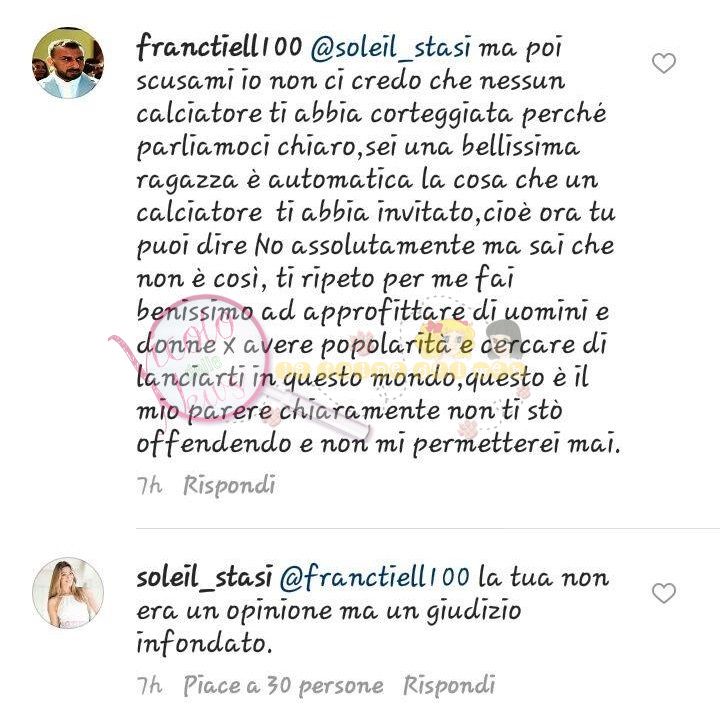
Task: Open soleil_stasi's profile picture
Action: pos(68,592)
